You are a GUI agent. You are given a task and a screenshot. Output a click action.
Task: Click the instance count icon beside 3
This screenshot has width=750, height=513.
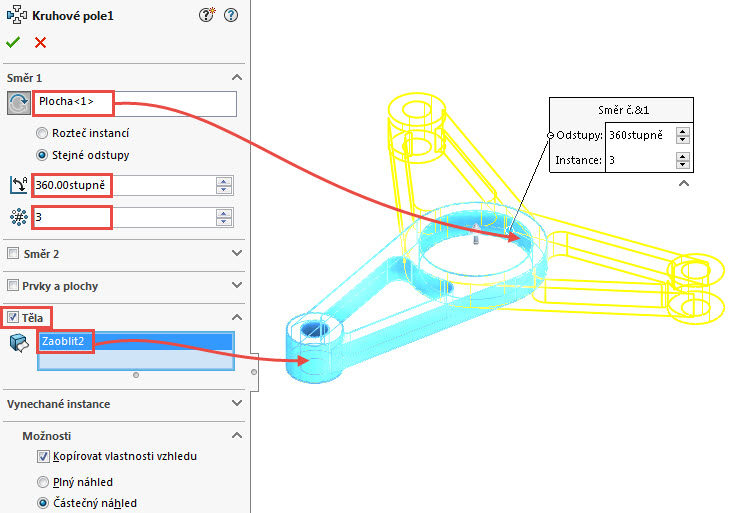17,217
